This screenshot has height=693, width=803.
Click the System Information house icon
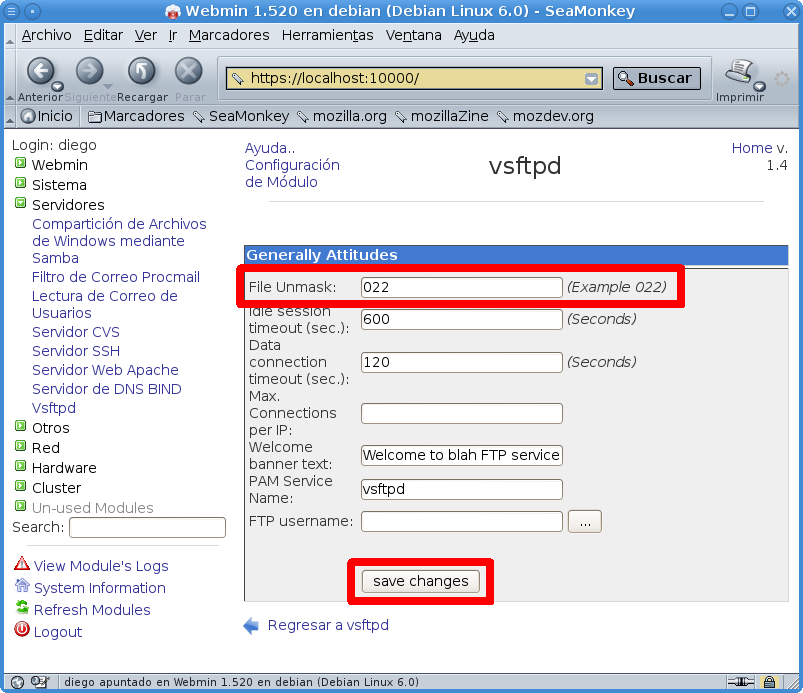22,588
